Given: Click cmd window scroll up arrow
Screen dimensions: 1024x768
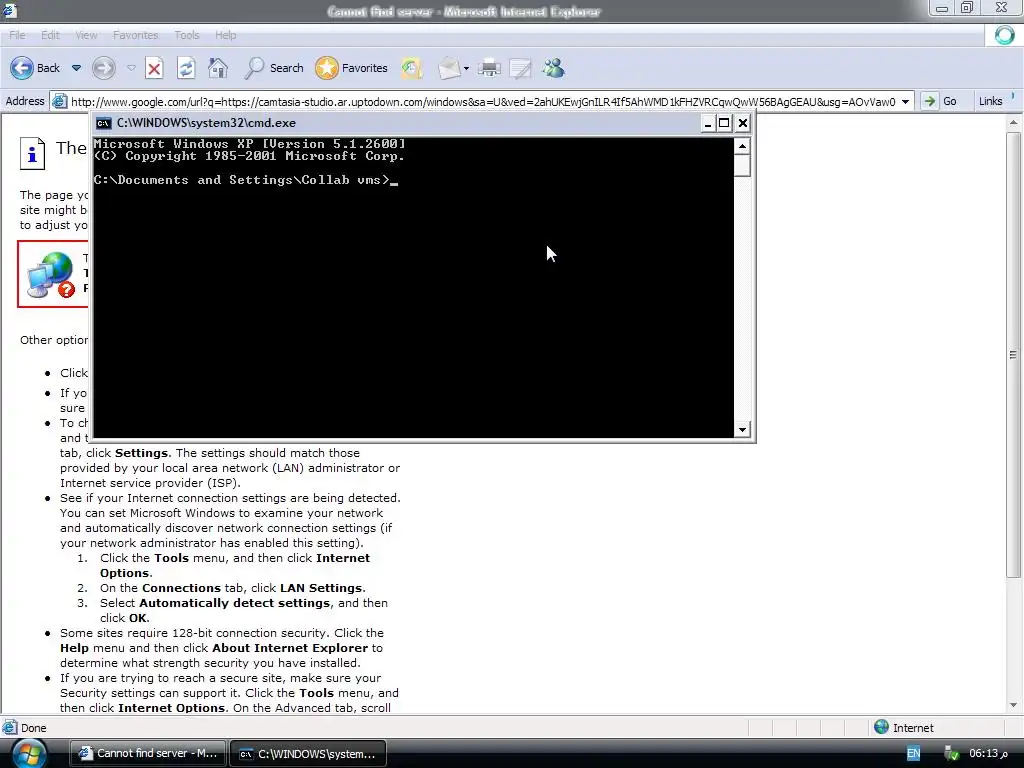Looking at the screenshot, I should pyautogui.click(x=742, y=146).
